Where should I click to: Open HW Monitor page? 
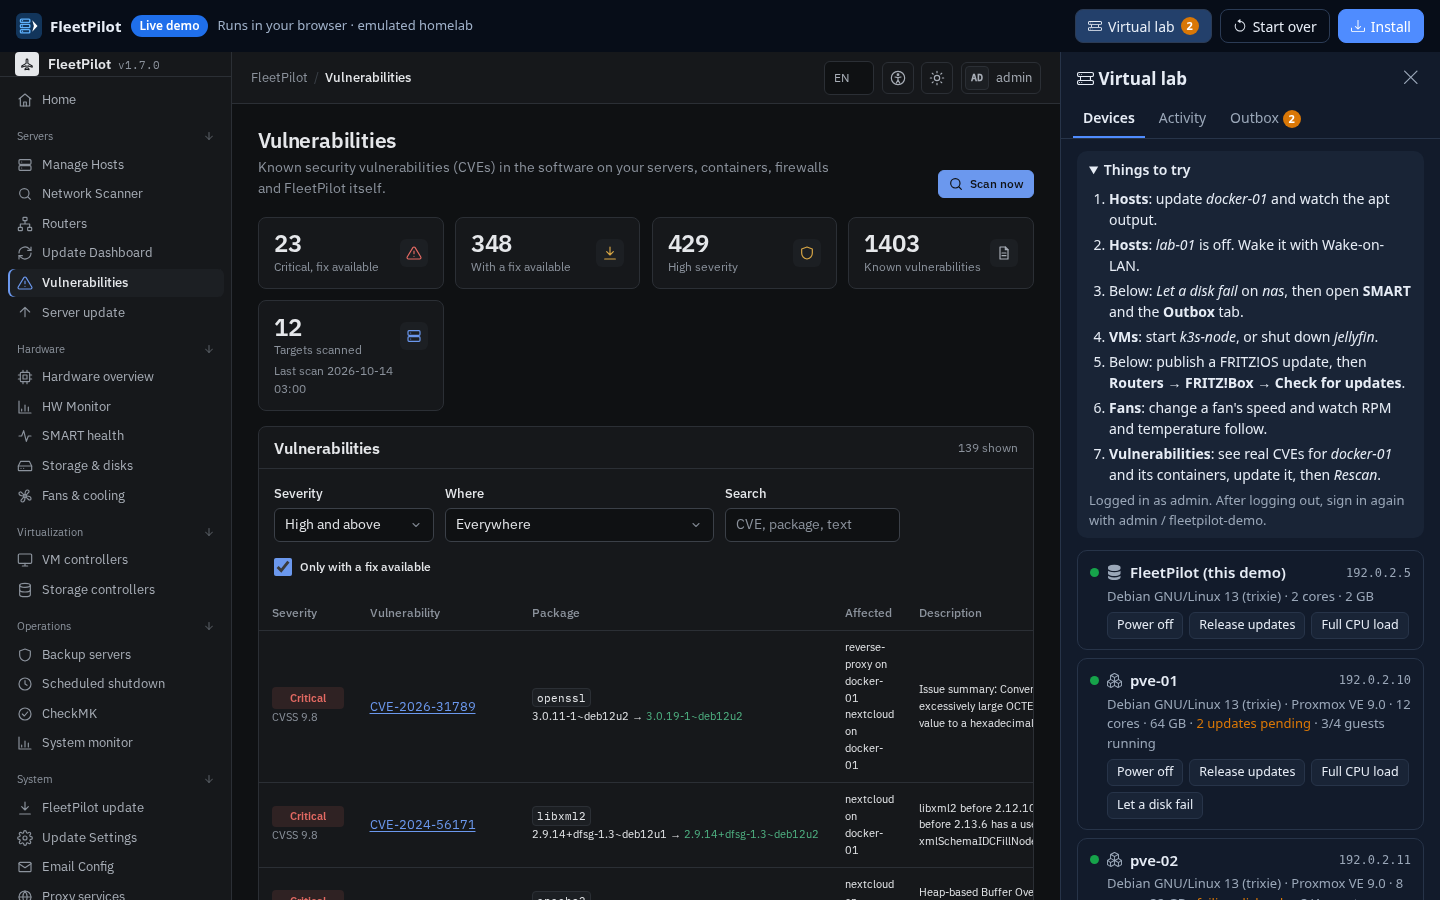tap(116, 407)
